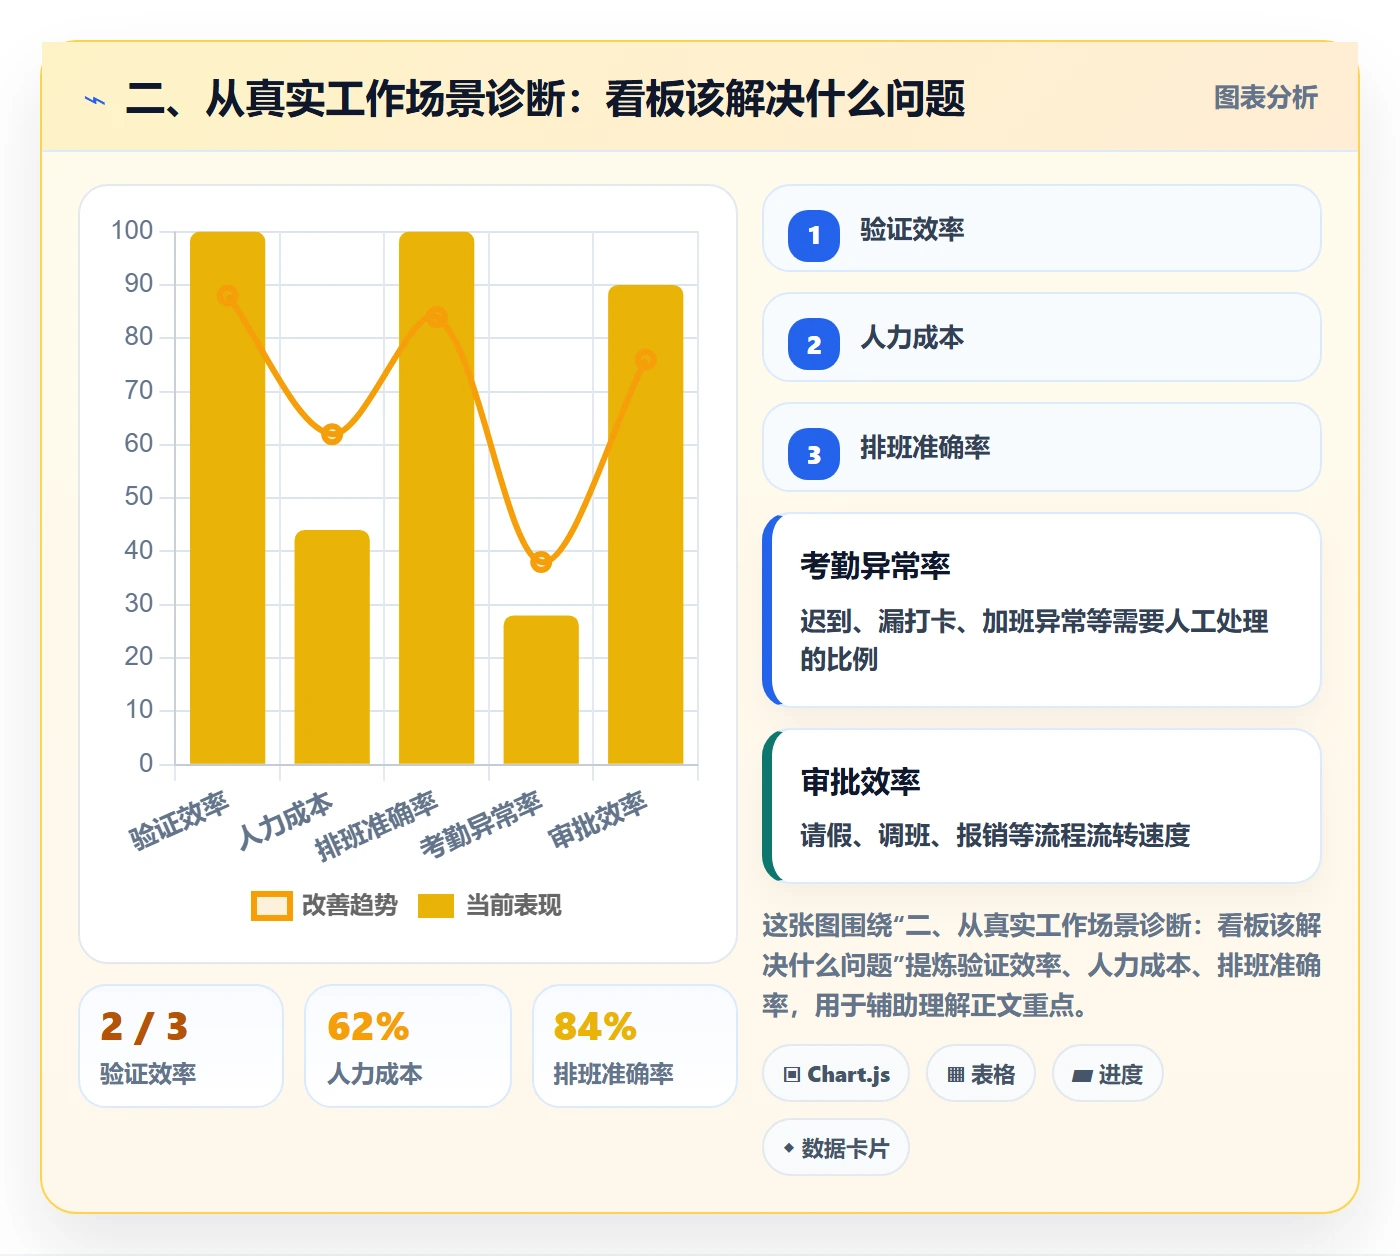Click the 考勤异常率 bar in the chart
Screen dimensions: 1400x1256
pos(541,690)
